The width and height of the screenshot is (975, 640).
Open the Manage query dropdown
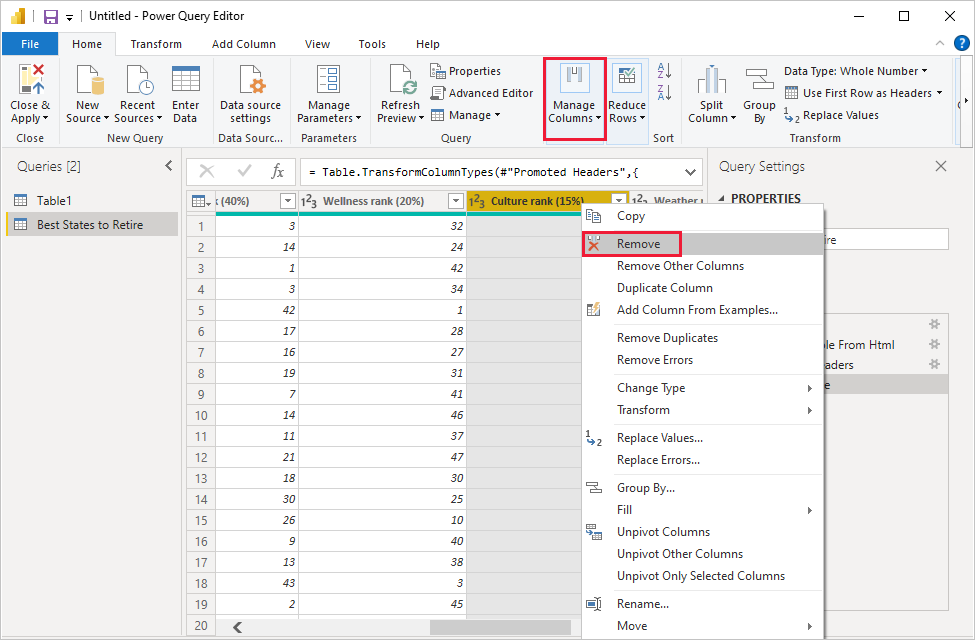[x=465, y=115]
